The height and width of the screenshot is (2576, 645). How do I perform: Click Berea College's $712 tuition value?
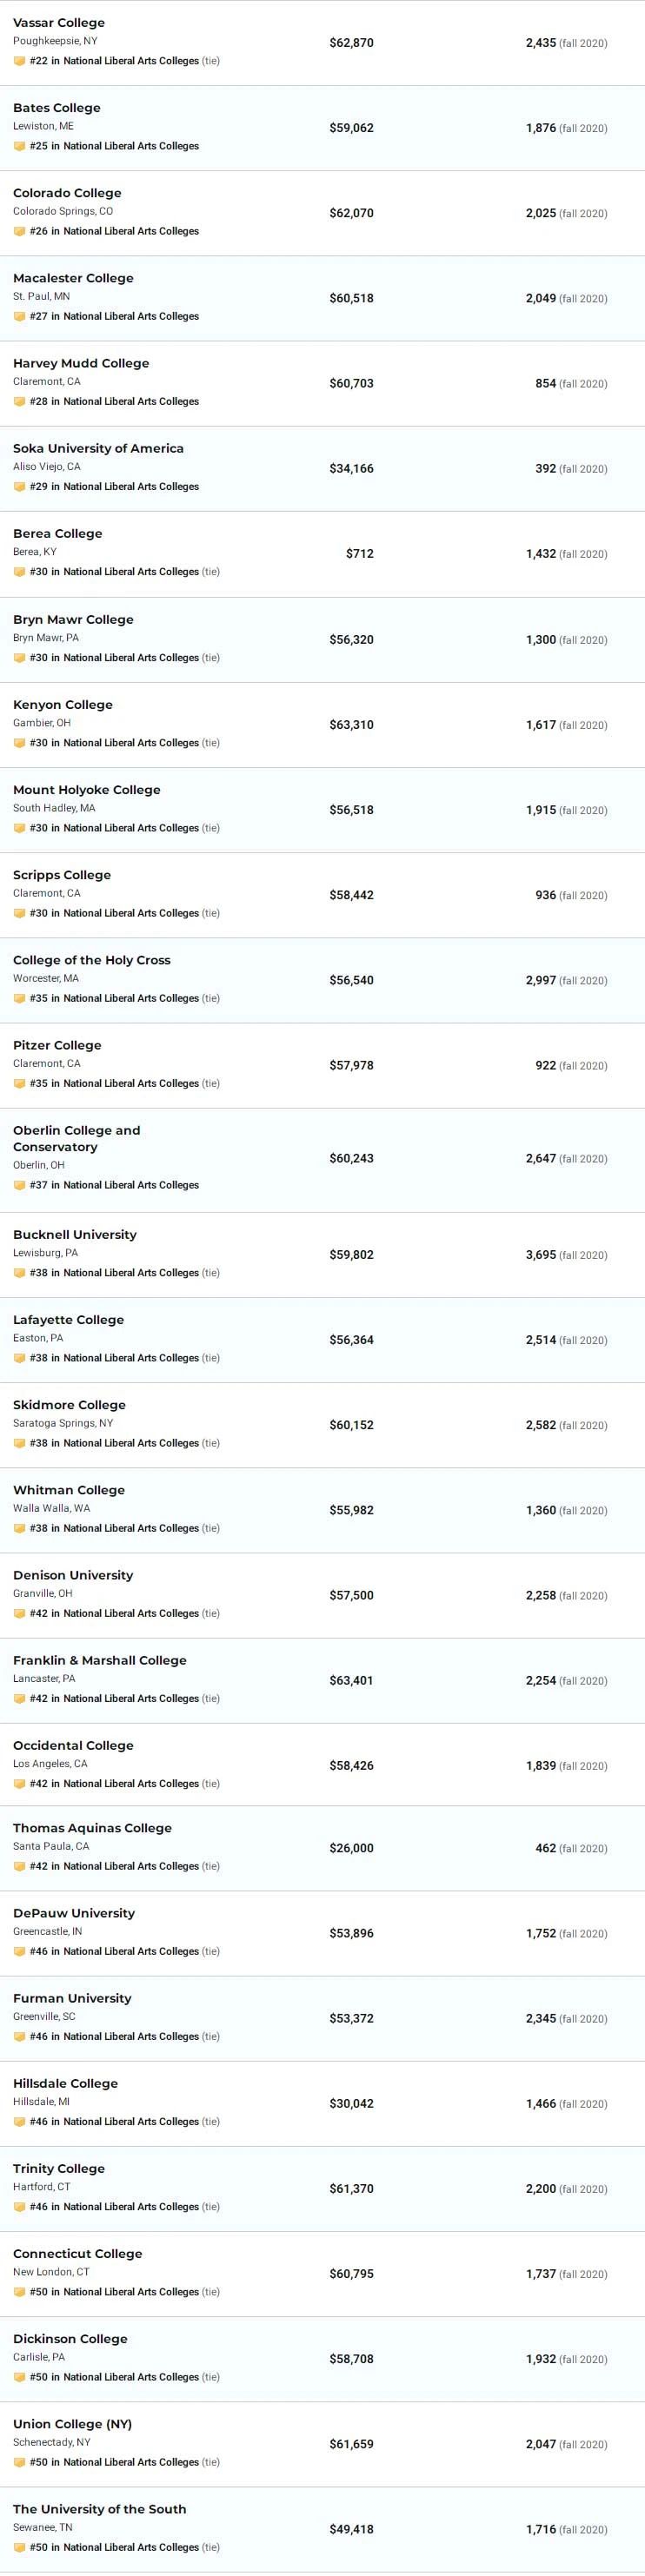(x=359, y=554)
